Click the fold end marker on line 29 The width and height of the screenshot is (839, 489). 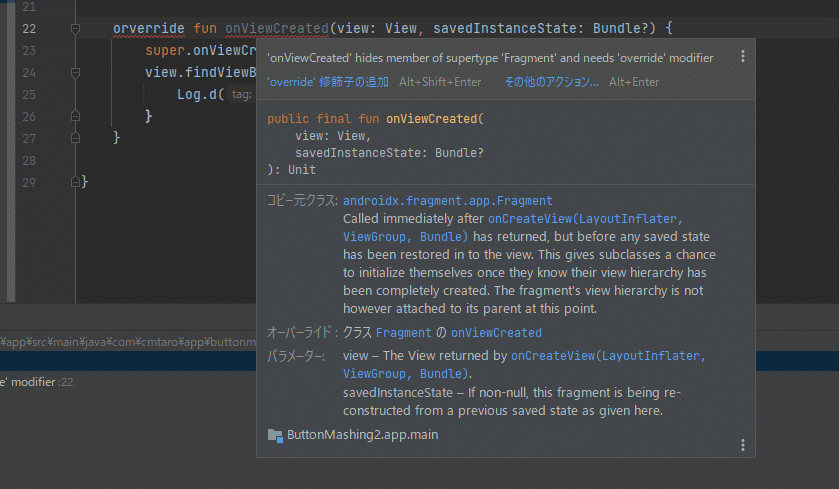point(75,182)
